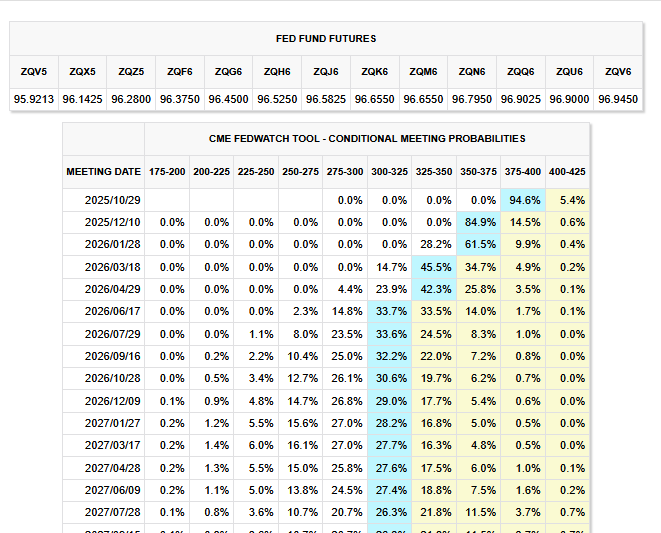The height and width of the screenshot is (533, 661).
Task: Select the 2027/07/28 meeting date
Action: [x=113, y=512]
